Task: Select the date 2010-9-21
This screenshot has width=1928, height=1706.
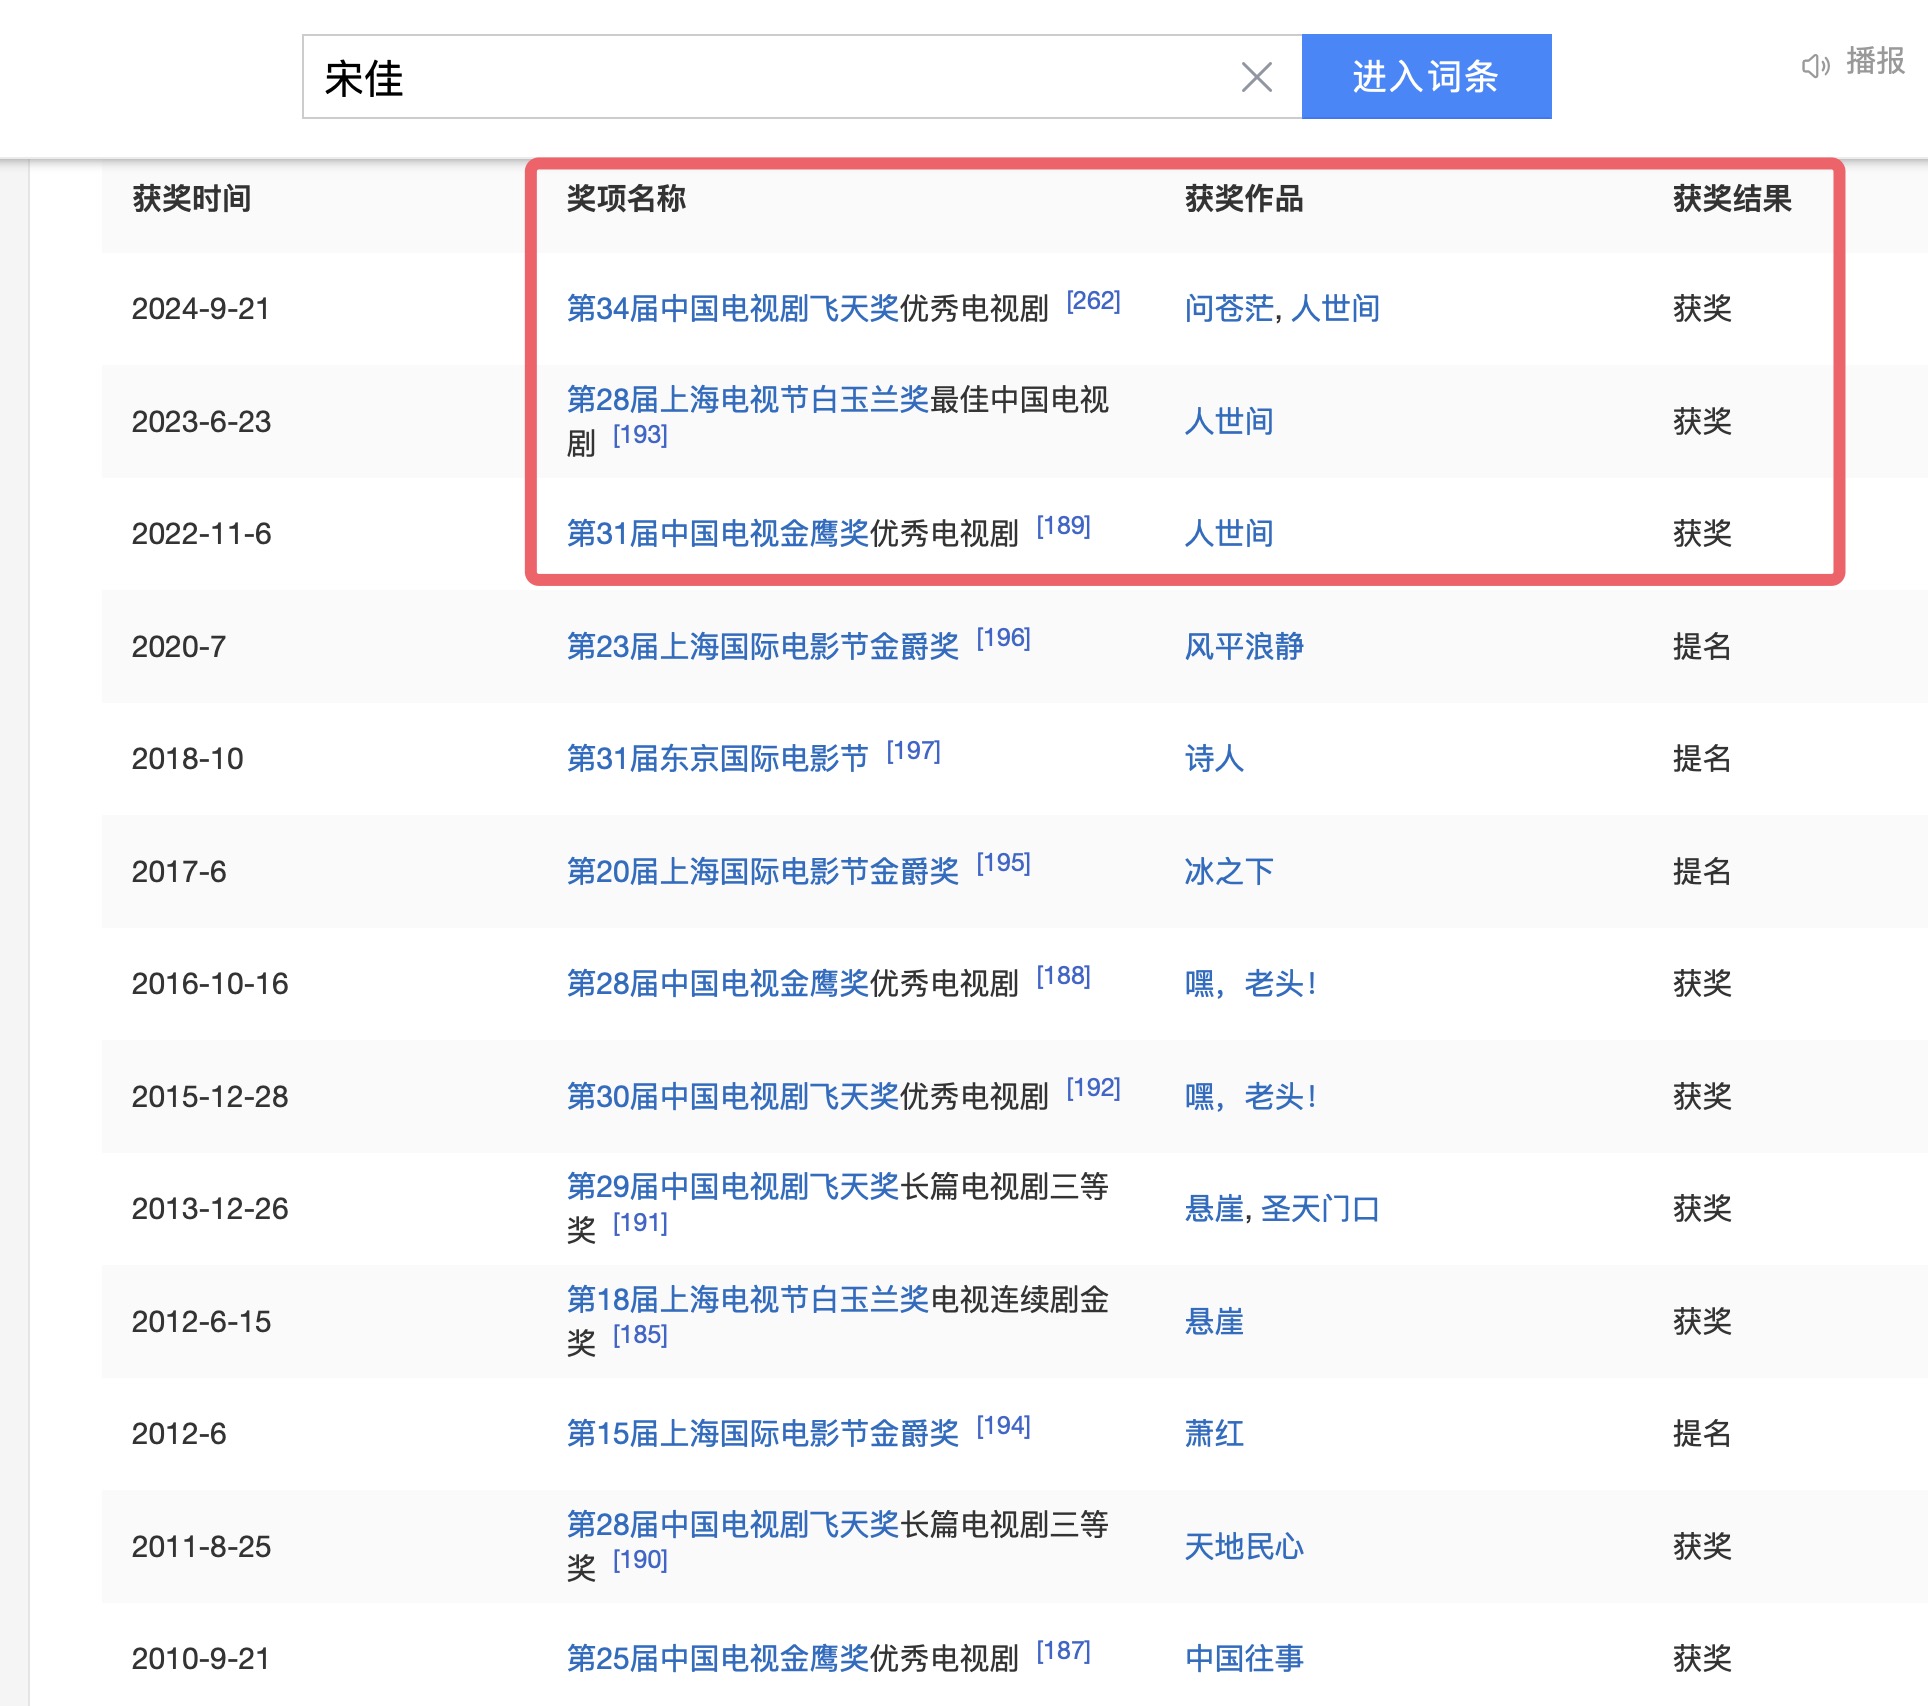Action: pyautogui.click(x=201, y=1659)
